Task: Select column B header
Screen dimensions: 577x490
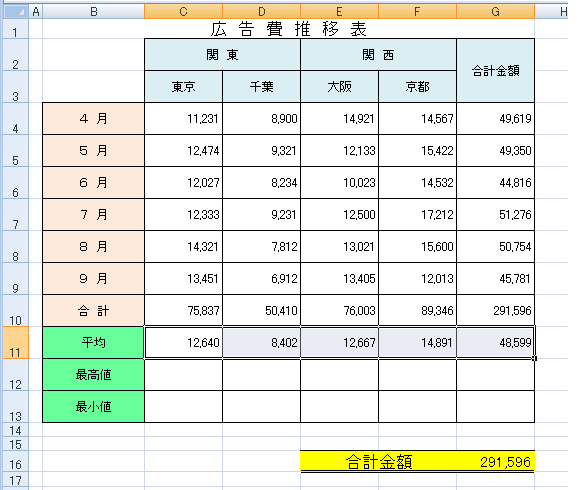Action: pyautogui.click(x=93, y=11)
